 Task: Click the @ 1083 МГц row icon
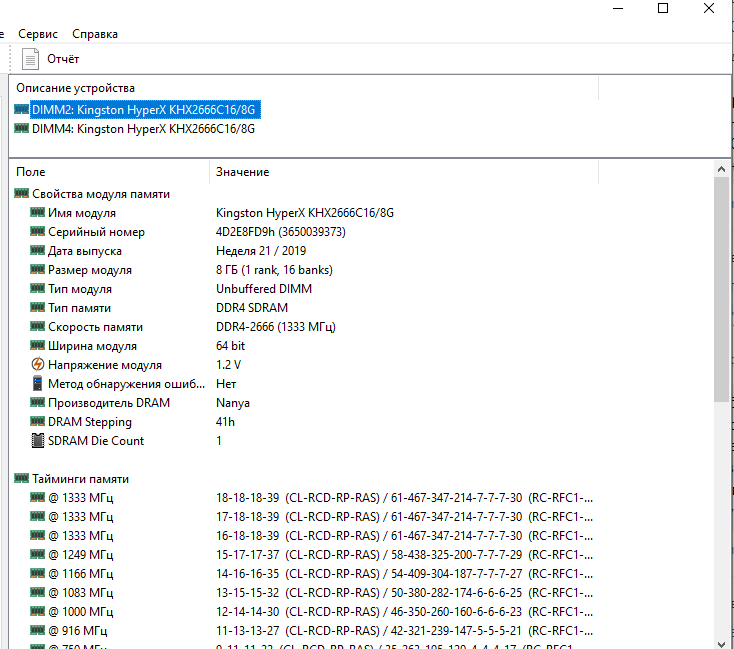click(37, 592)
